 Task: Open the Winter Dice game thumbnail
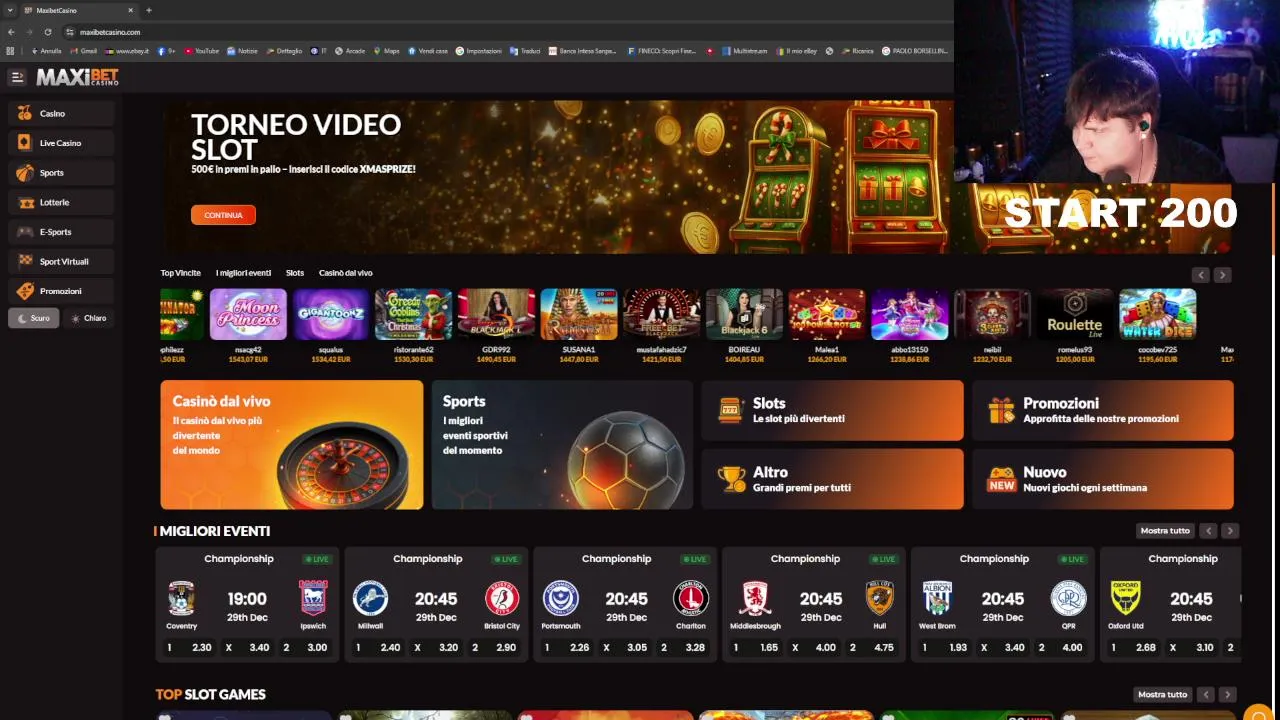(x=1158, y=314)
